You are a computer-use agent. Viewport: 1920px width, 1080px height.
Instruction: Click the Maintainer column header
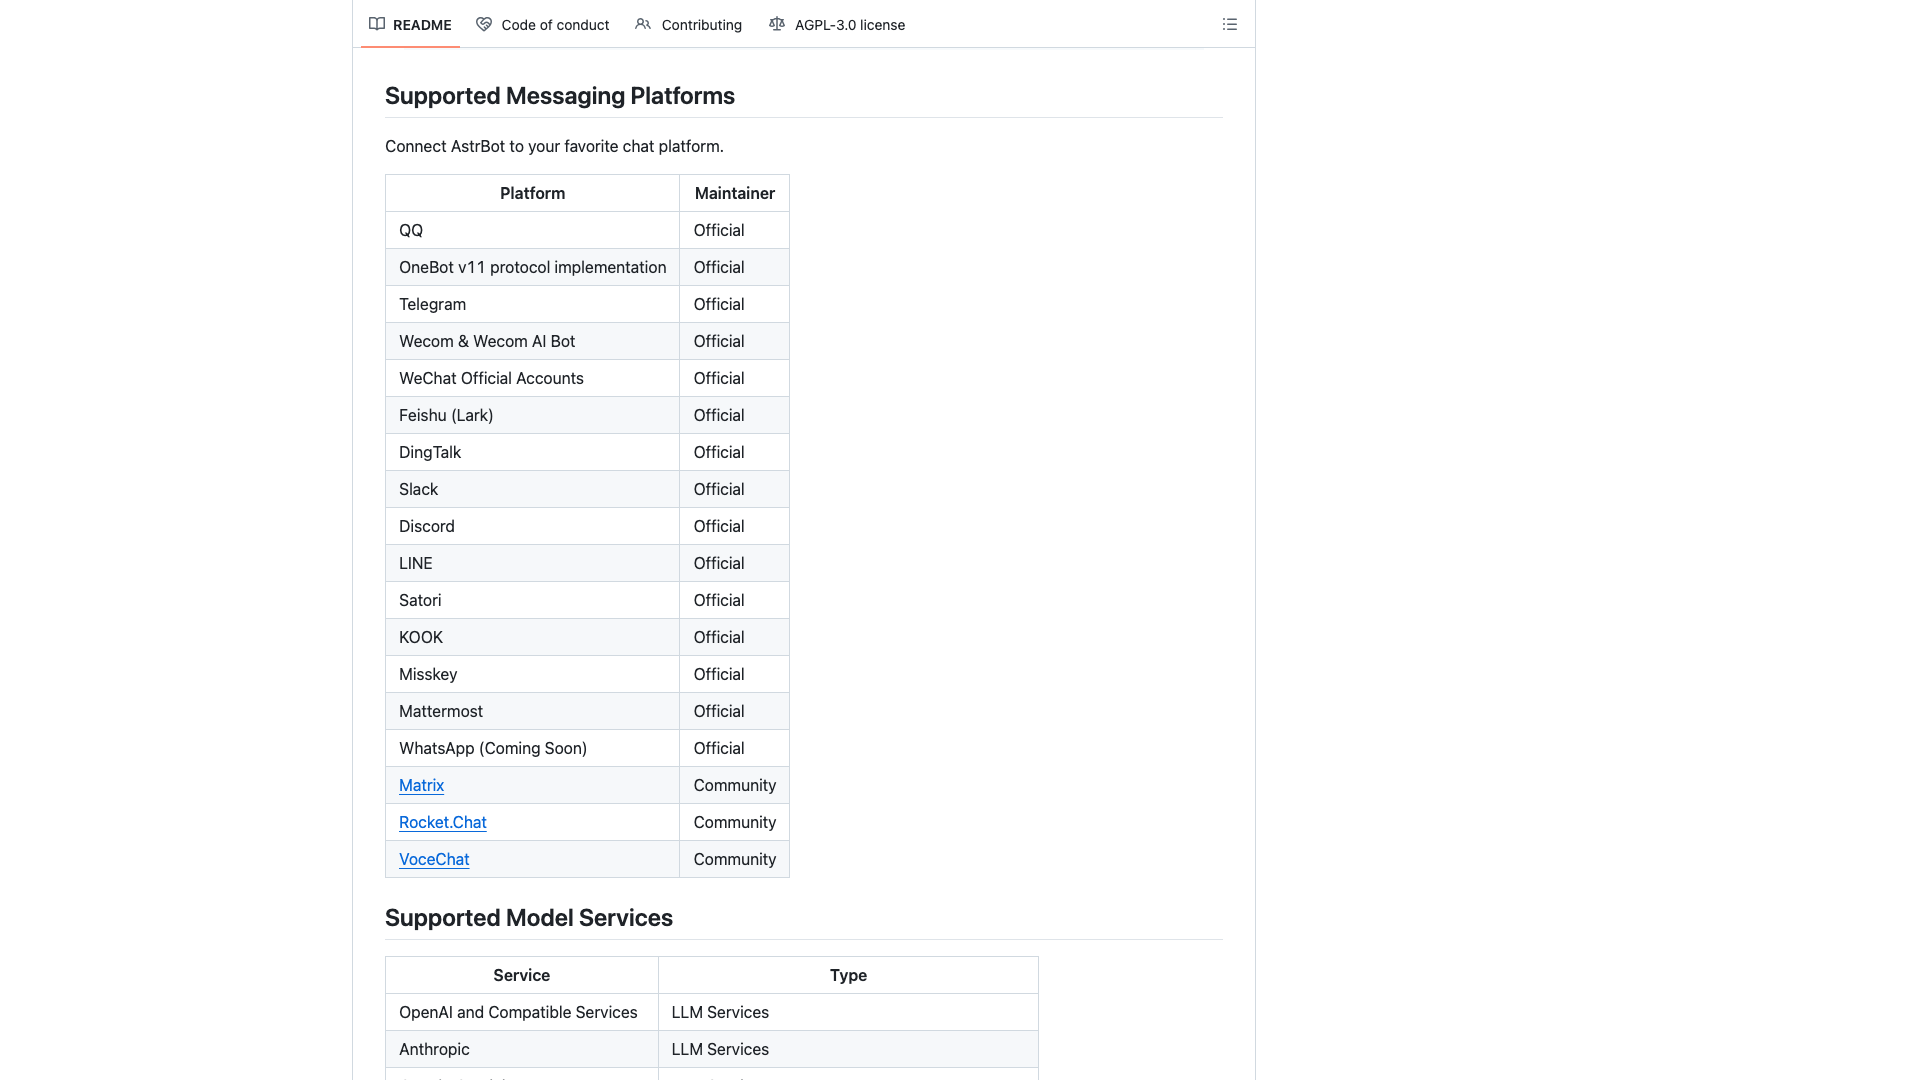tap(734, 193)
